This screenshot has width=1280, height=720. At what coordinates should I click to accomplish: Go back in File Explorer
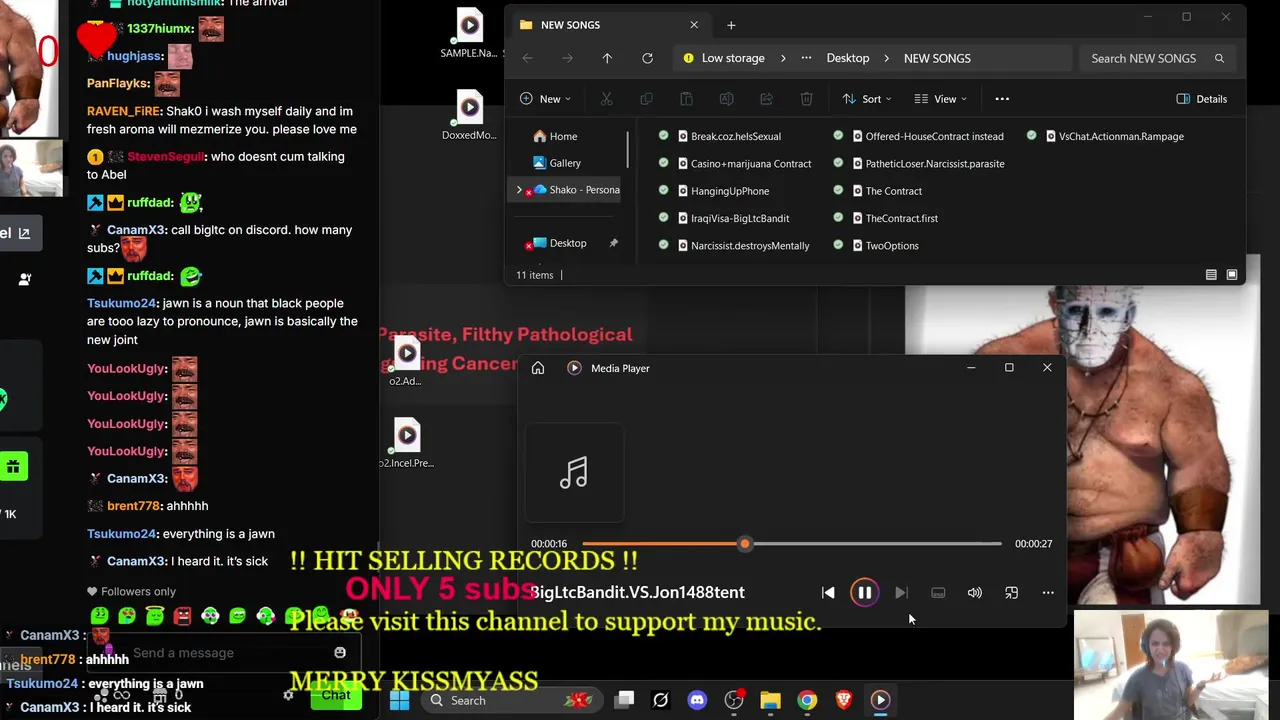527,58
